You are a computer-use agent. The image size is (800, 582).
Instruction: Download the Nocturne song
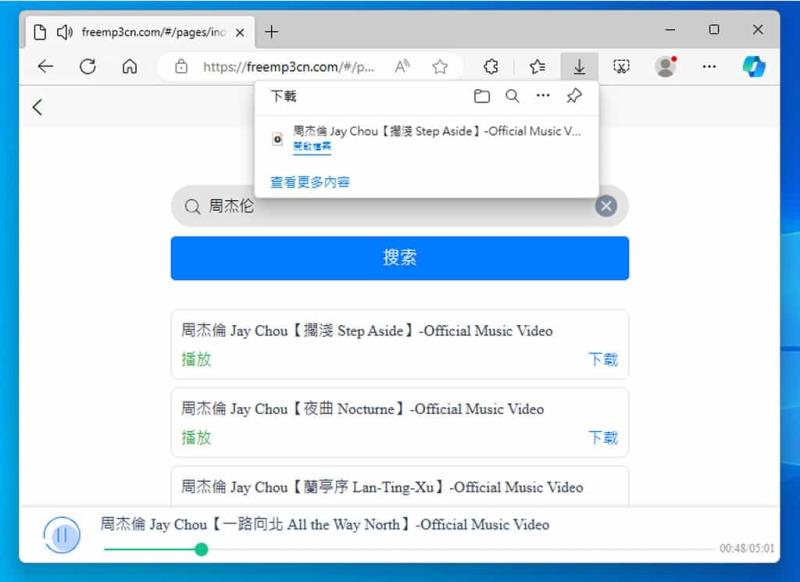(603, 438)
